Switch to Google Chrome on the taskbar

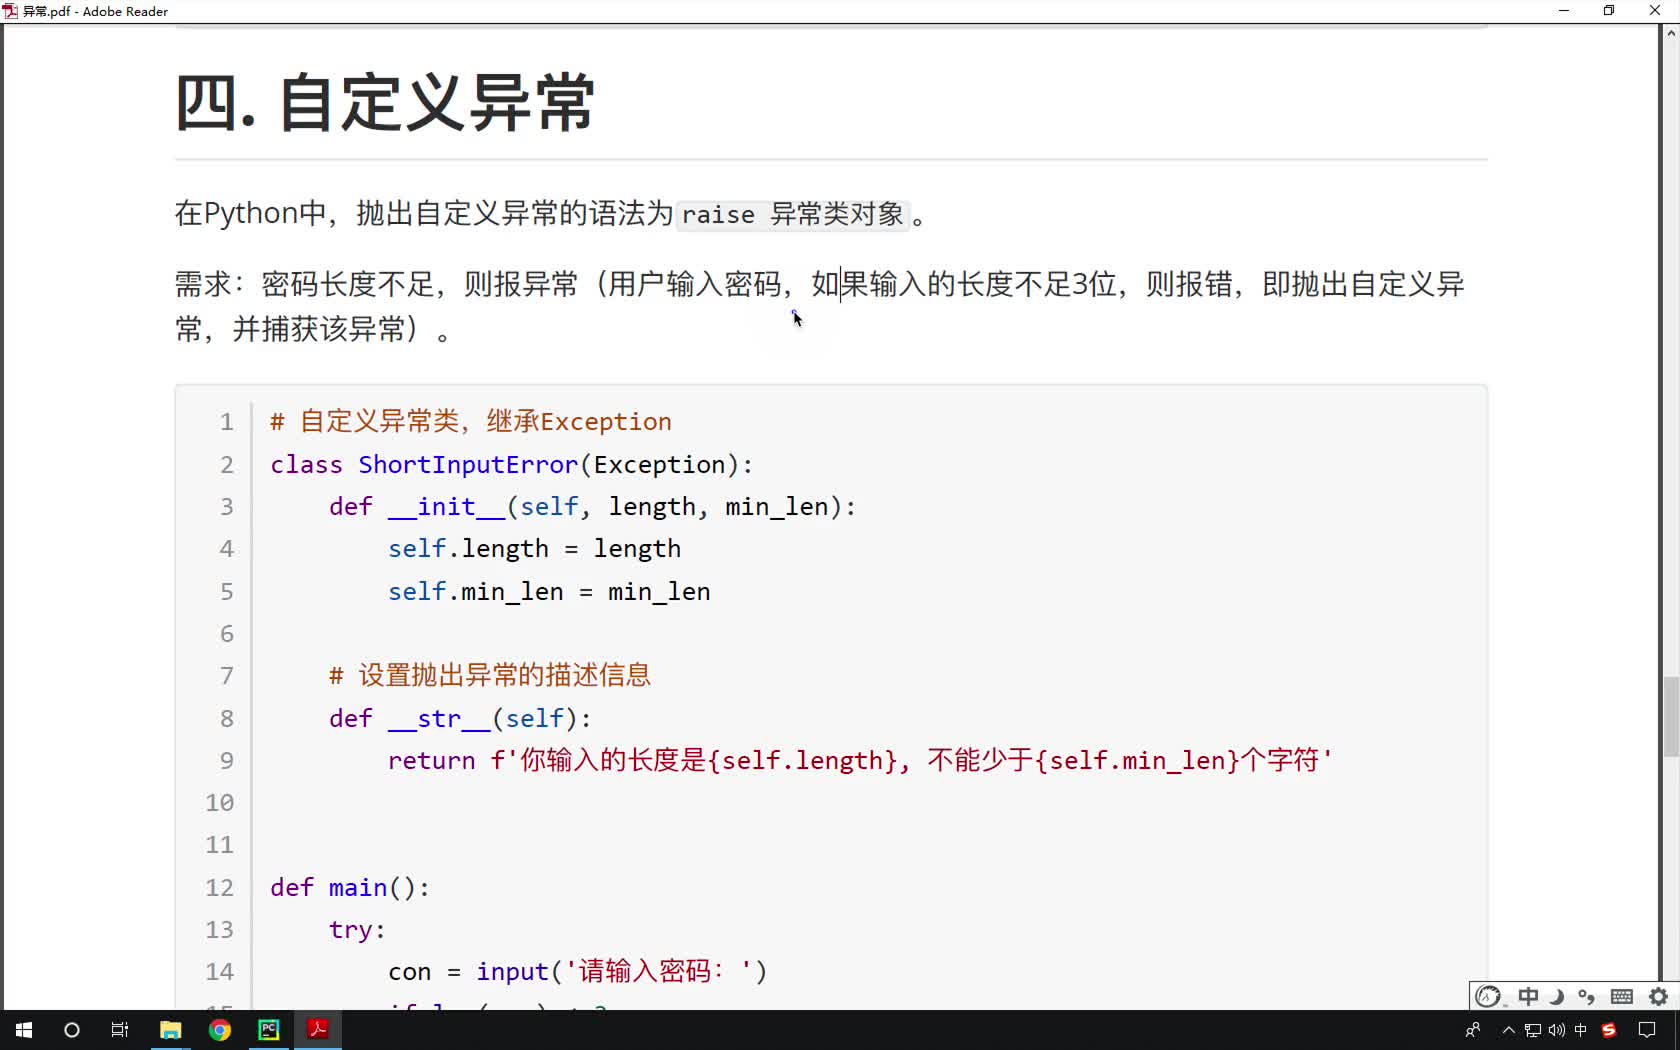pos(220,1030)
